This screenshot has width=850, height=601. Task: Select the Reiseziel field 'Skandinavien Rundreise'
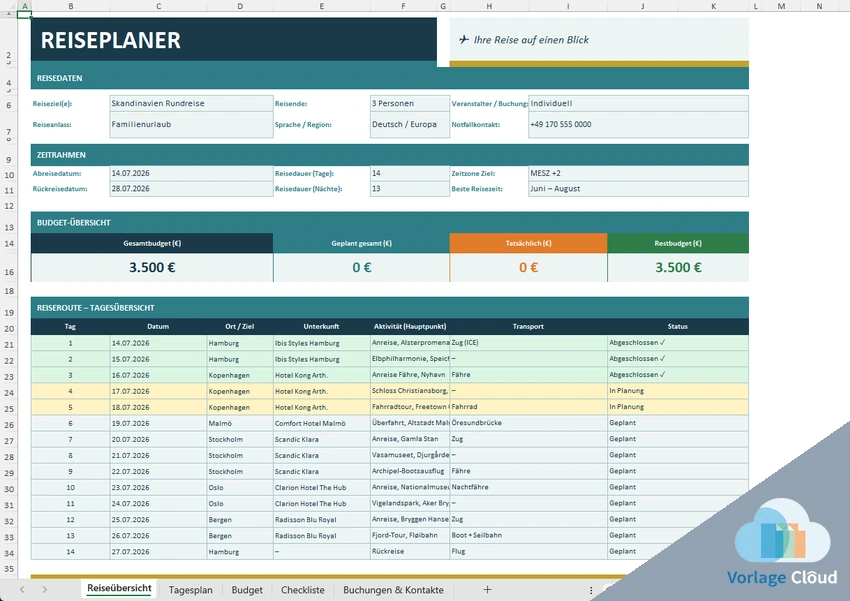click(x=191, y=104)
